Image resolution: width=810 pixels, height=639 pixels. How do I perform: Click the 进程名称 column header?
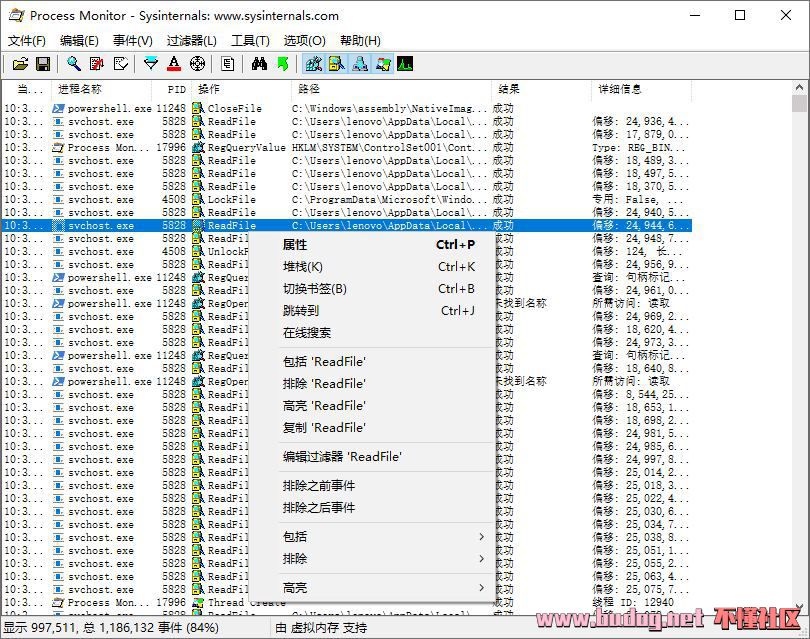[x=101, y=89]
